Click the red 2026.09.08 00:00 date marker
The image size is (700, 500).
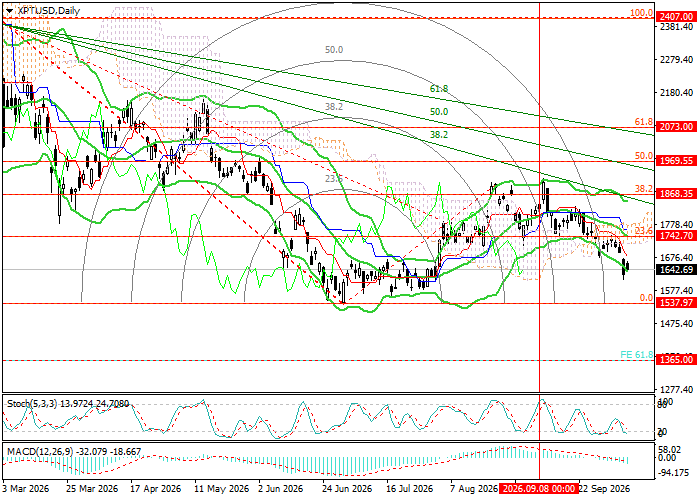(538, 489)
